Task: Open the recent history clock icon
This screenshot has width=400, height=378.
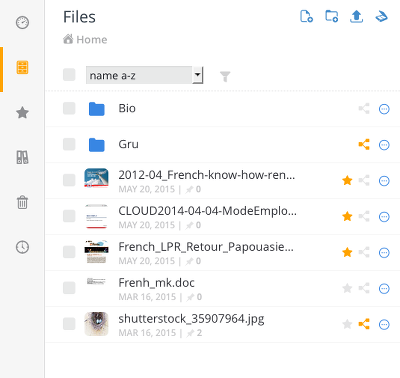Action: click(22, 247)
